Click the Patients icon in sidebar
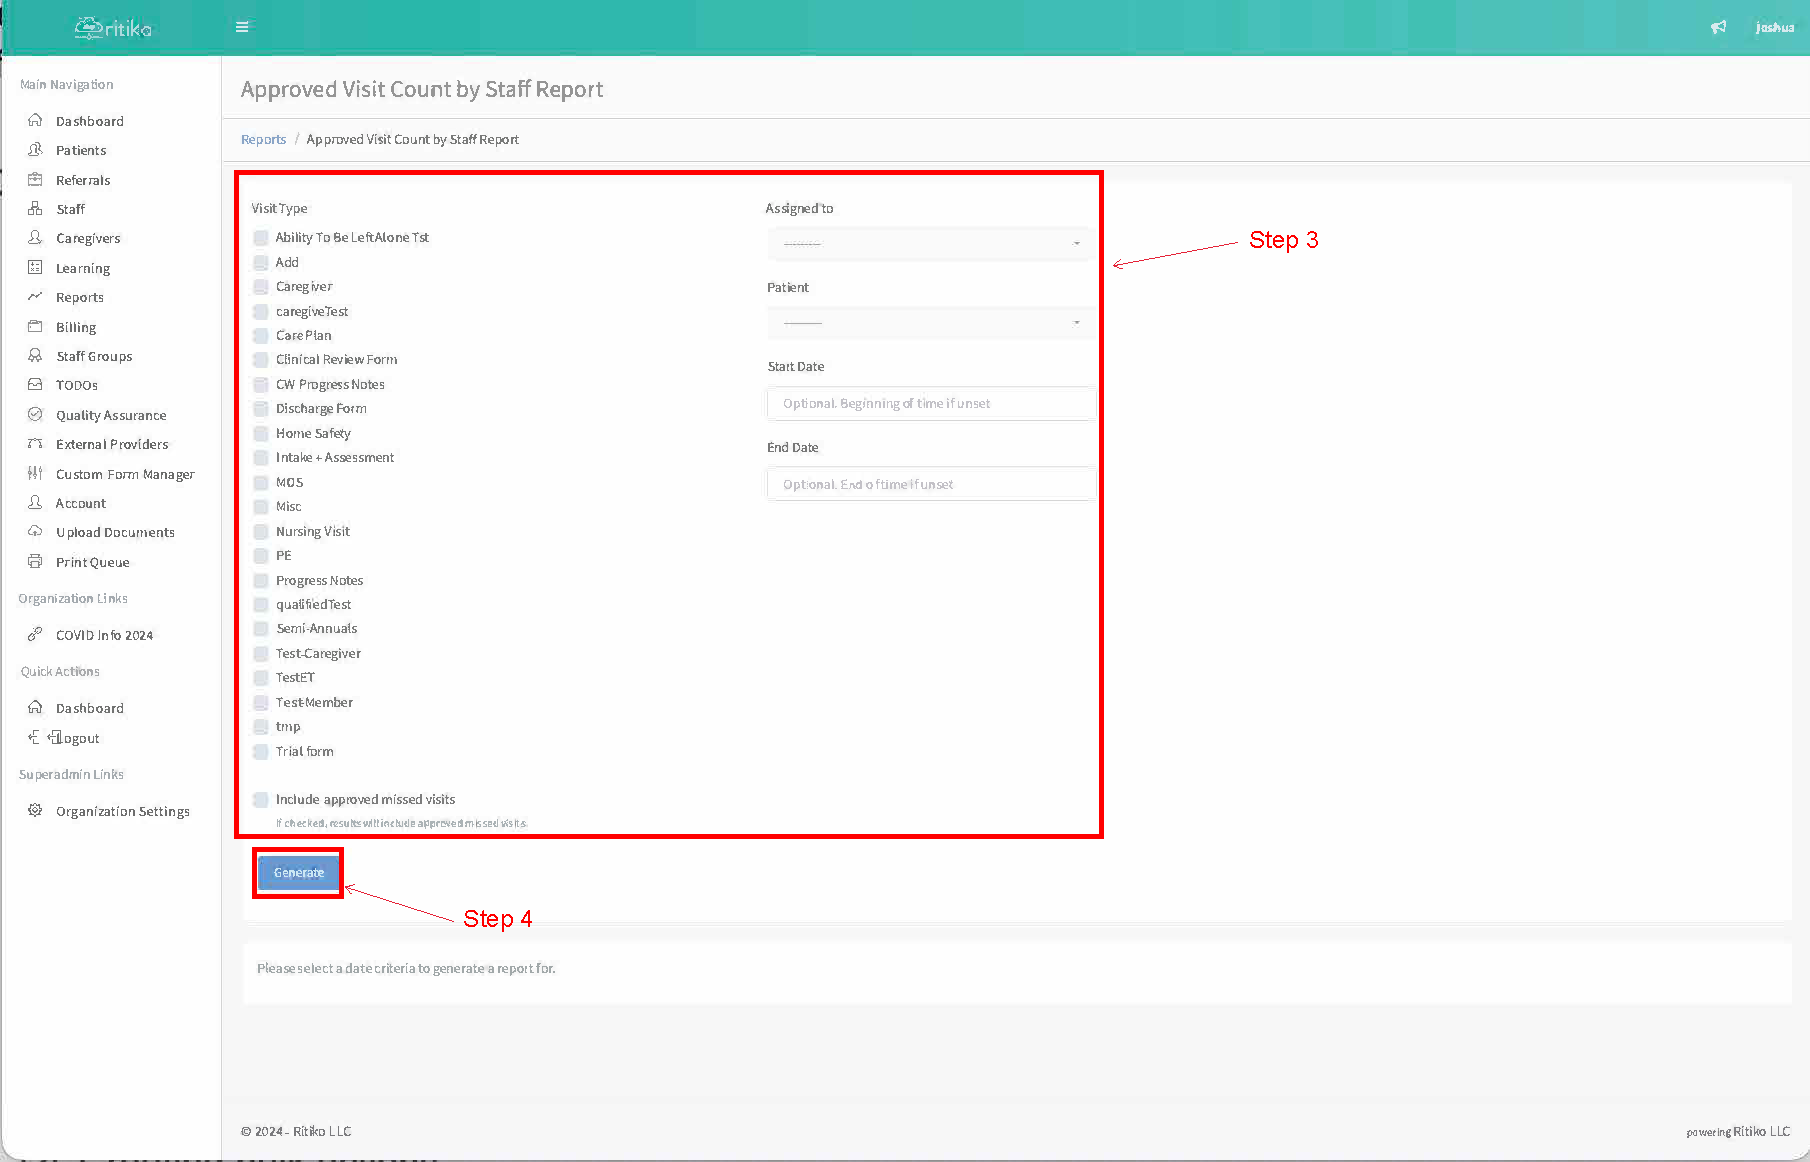The height and width of the screenshot is (1162, 1810). point(35,150)
